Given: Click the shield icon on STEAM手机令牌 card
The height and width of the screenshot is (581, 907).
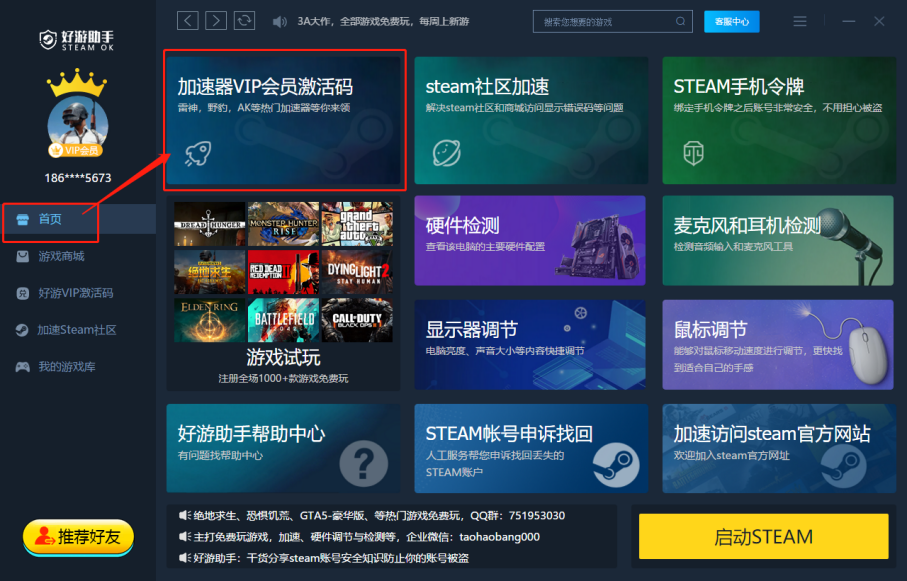Looking at the screenshot, I should pos(693,153).
